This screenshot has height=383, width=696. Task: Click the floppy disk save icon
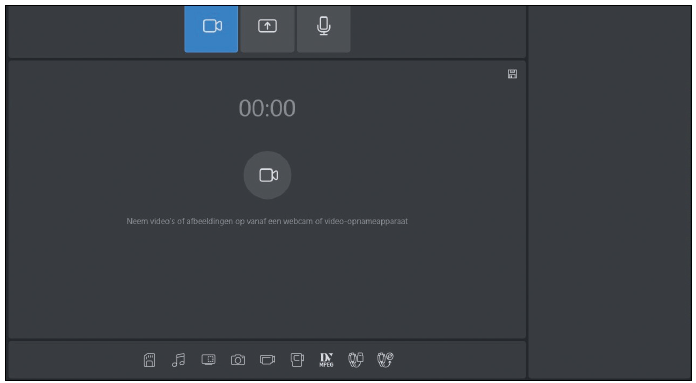click(x=512, y=74)
